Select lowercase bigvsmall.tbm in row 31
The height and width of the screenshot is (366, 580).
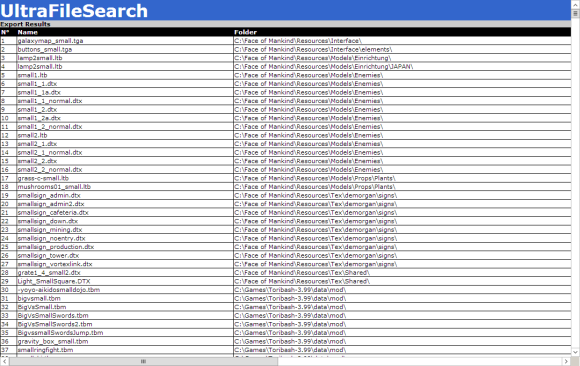point(39,298)
